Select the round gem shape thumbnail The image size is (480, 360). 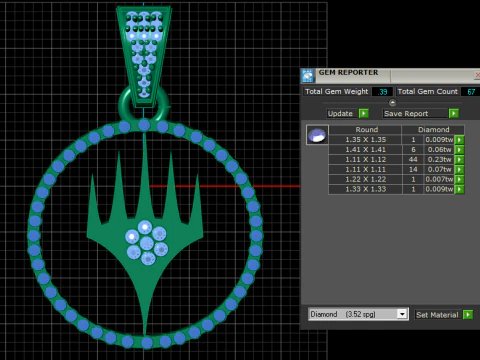coord(317,135)
